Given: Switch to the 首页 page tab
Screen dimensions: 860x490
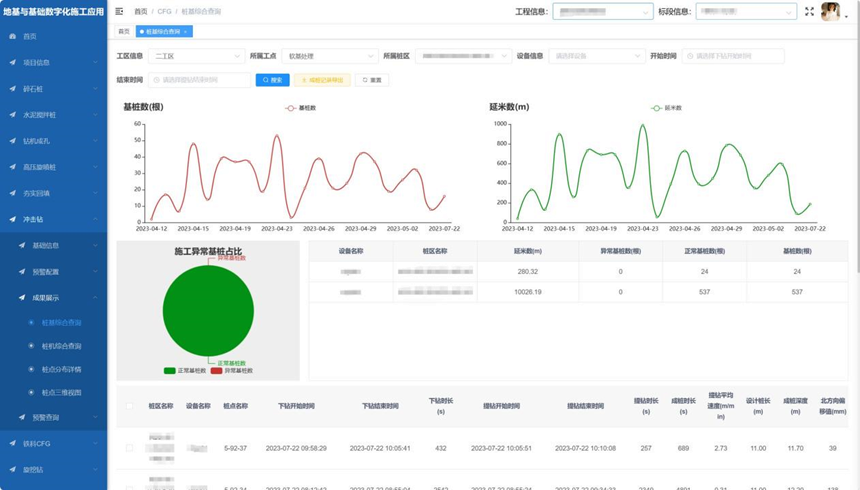Looking at the screenshot, I should [124, 32].
